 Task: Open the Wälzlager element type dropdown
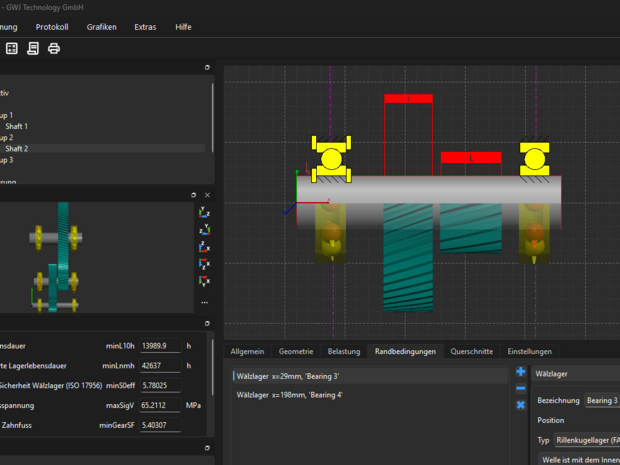coord(576,374)
